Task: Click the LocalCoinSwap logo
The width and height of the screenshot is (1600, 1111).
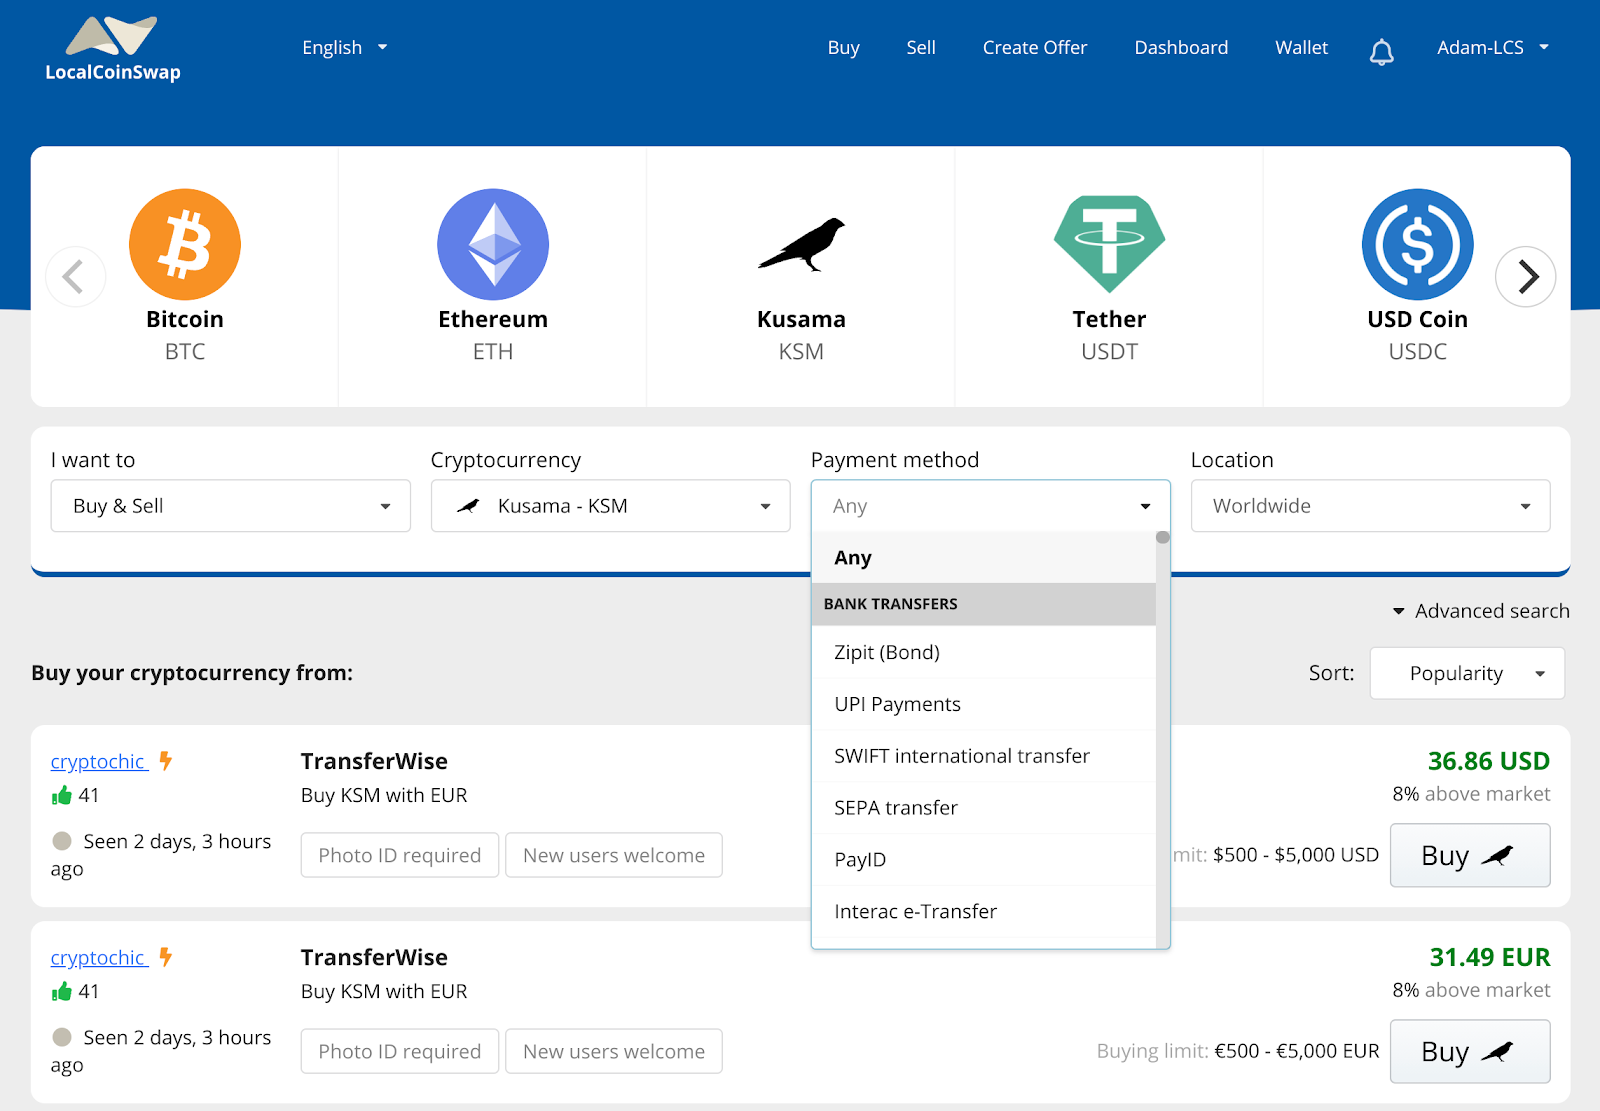Action: click(x=113, y=48)
